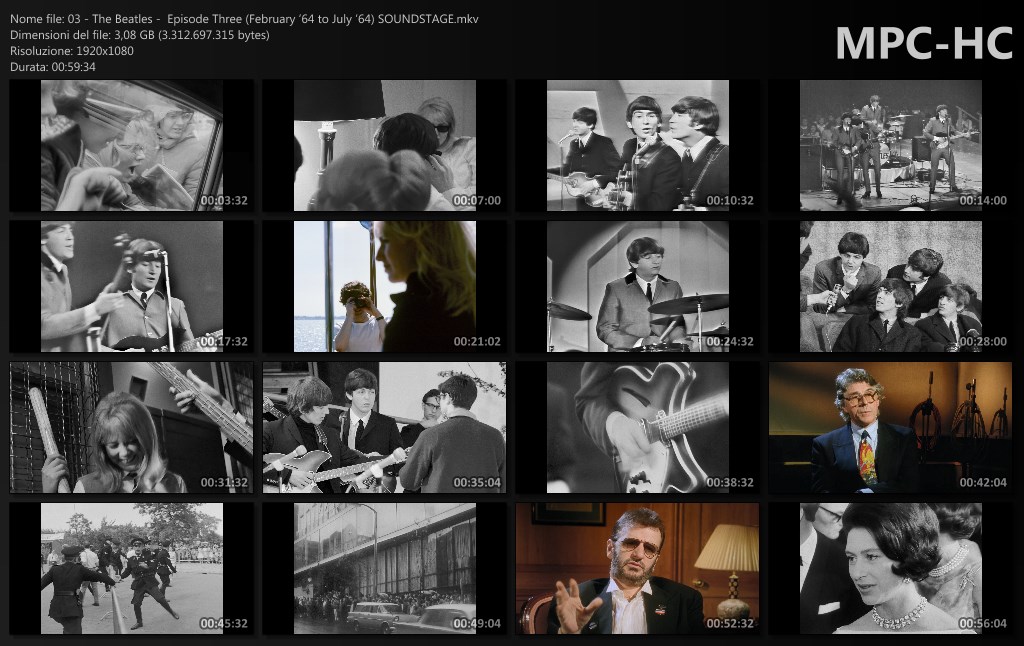Click the interview frame with colorful tie man

click(x=890, y=427)
